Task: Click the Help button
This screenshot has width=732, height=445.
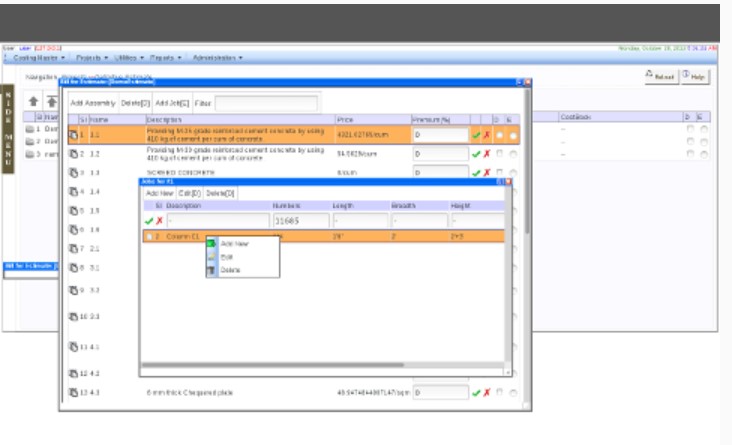Action: 695,77
